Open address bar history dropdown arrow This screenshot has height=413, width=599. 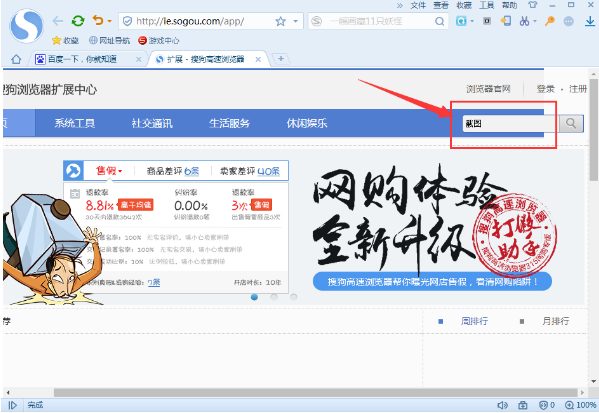point(295,21)
